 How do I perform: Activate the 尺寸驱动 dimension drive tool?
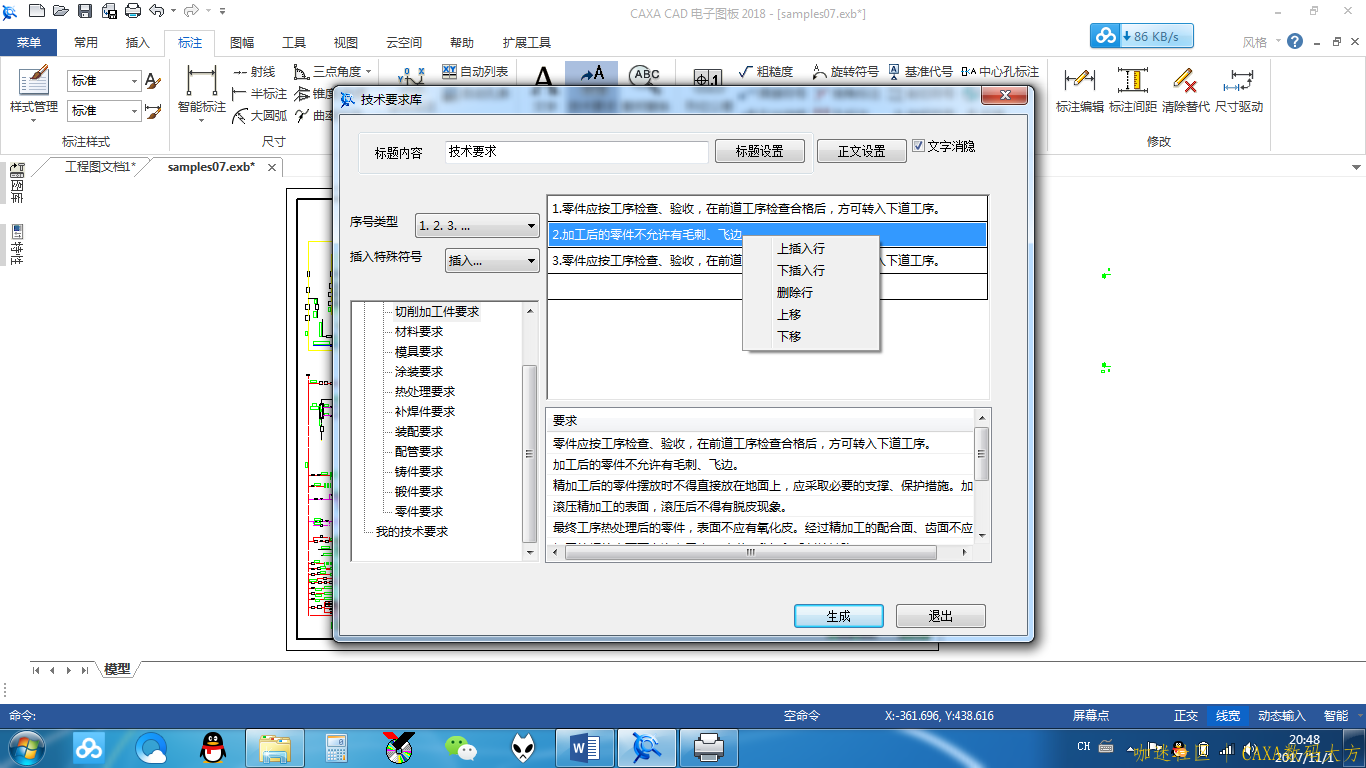pos(1239,88)
